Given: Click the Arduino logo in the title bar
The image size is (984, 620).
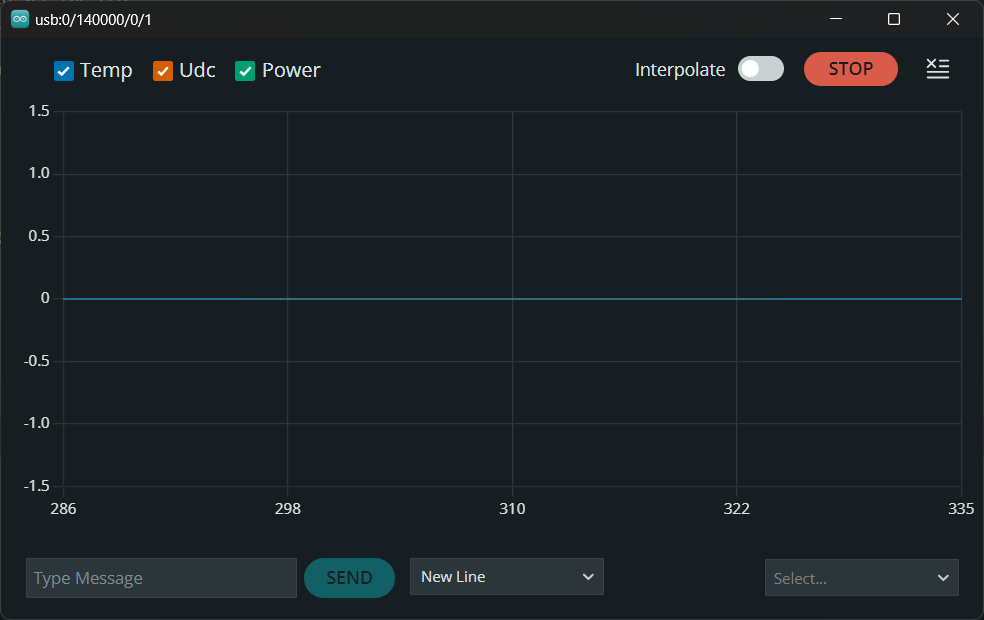Looking at the screenshot, I should 20,19.
